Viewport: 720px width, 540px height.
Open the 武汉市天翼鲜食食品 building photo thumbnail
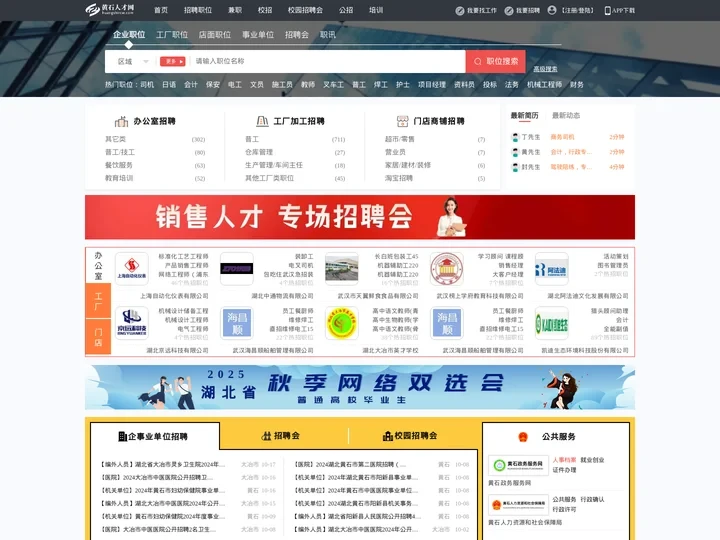(342, 269)
